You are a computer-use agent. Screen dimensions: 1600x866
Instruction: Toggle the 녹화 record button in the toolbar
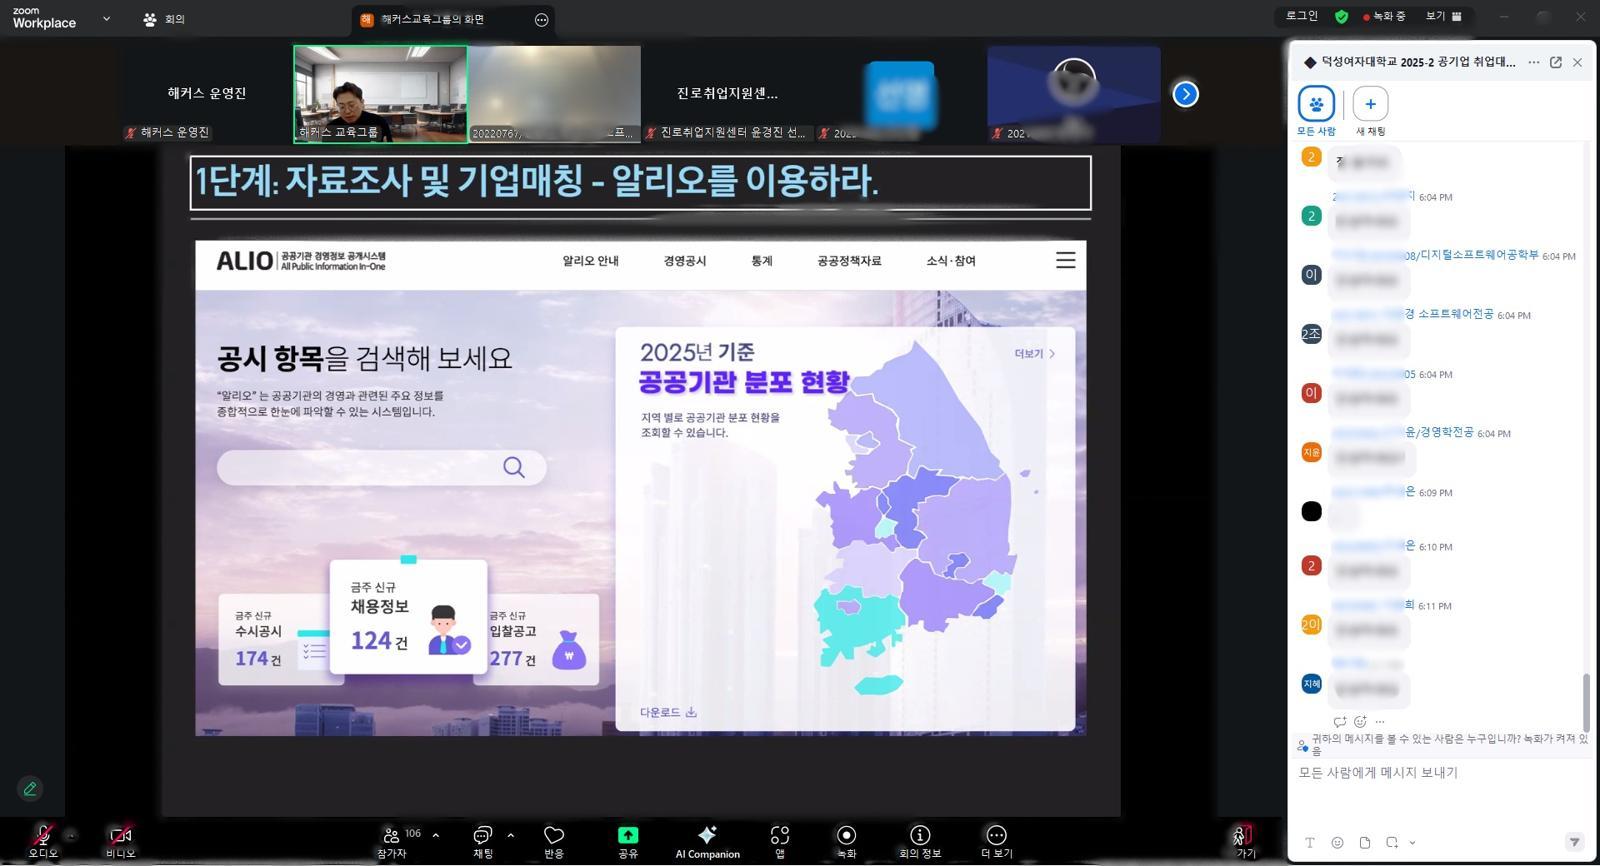pyautogui.click(x=846, y=840)
